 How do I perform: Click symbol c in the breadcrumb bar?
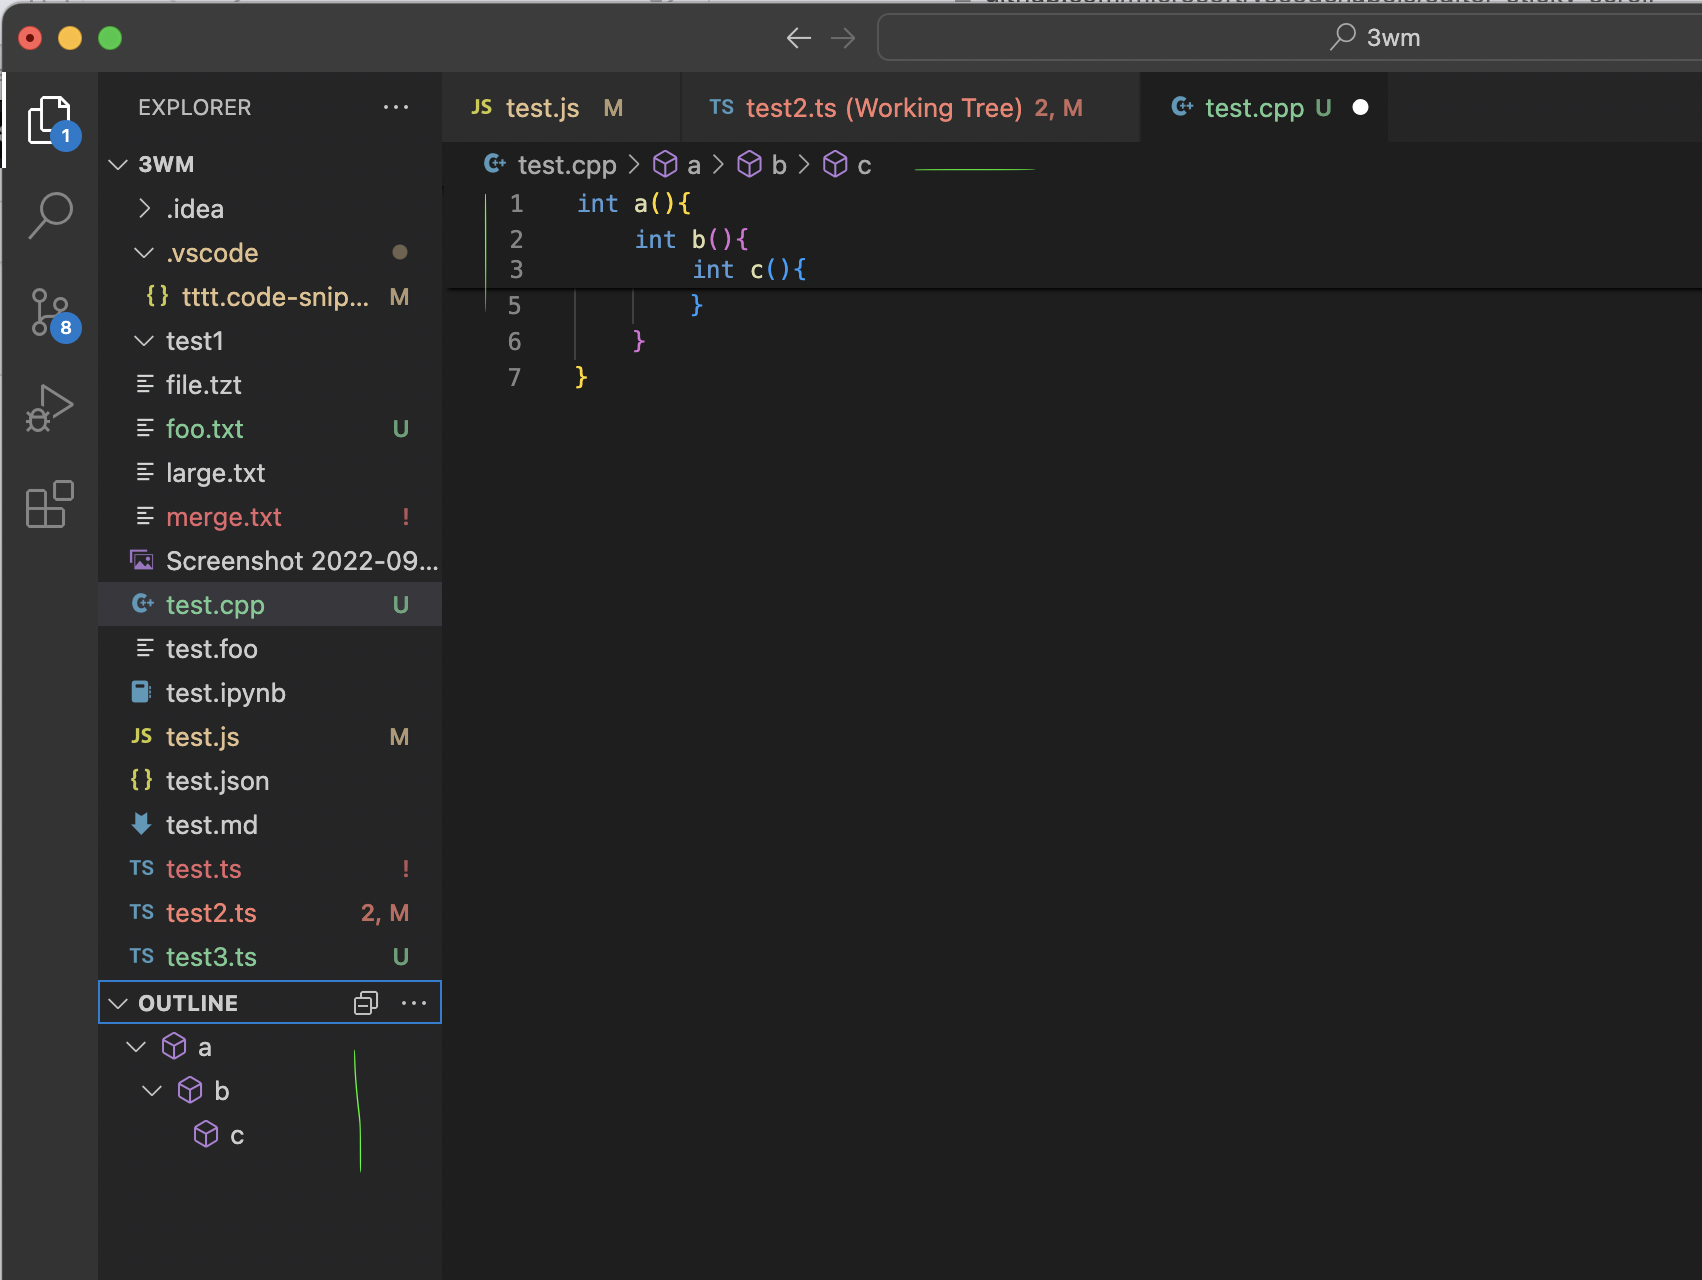click(863, 165)
